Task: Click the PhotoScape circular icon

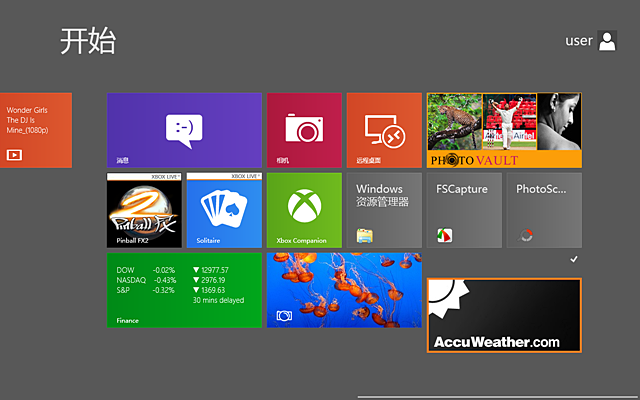Action: point(525,236)
